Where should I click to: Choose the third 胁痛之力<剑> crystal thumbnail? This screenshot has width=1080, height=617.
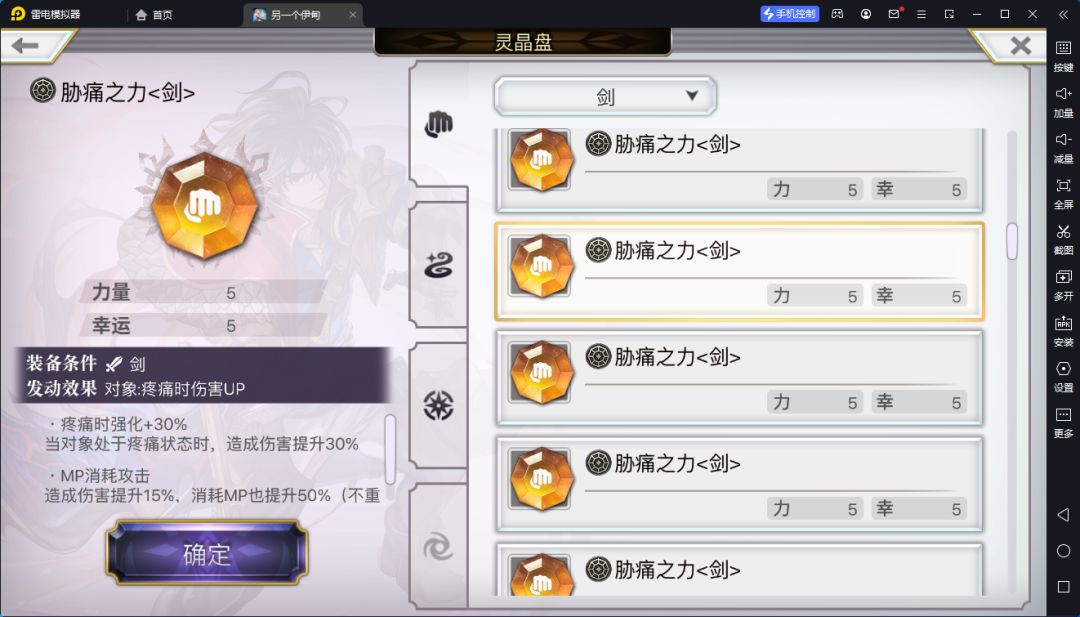coord(541,373)
